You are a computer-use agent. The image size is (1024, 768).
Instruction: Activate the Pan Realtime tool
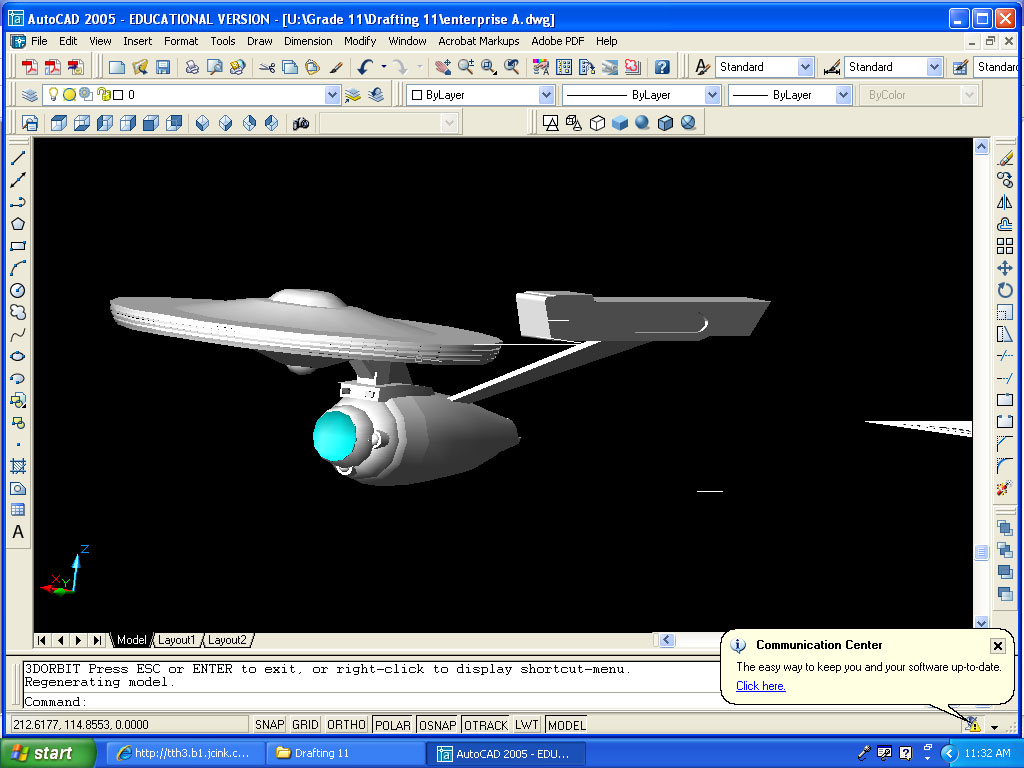click(x=441, y=68)
